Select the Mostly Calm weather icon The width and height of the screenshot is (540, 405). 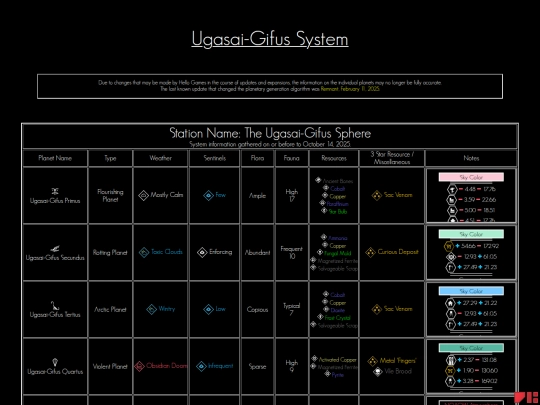pyautogui.click(x=143, y=195)
